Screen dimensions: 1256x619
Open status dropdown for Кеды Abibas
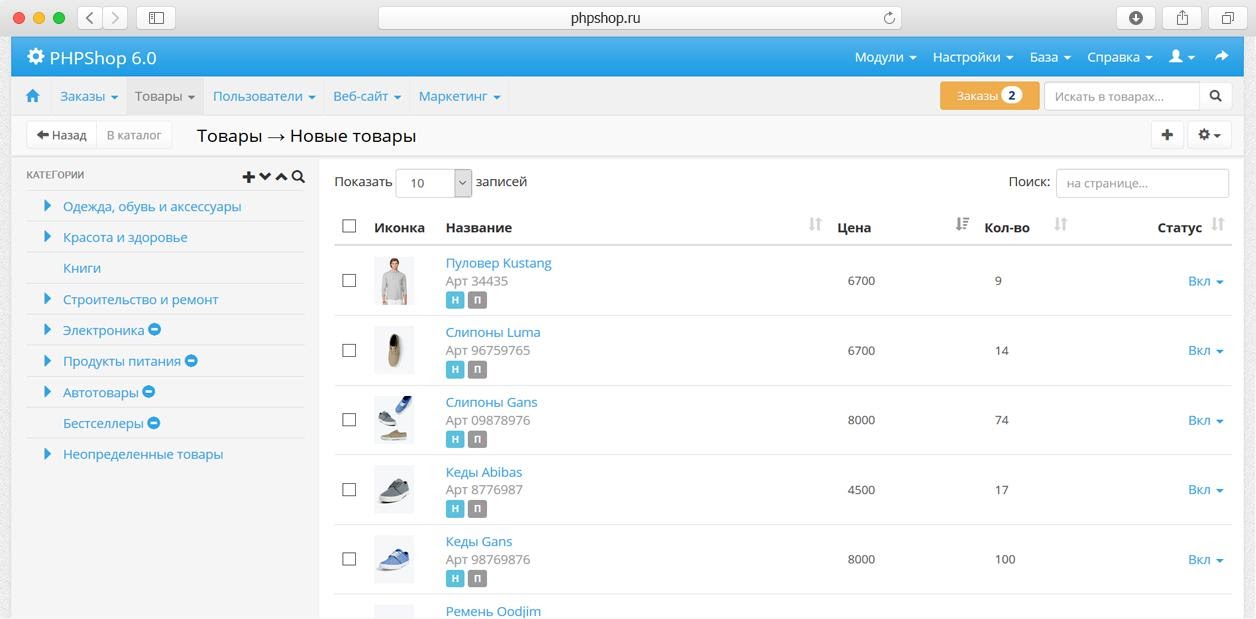click(x=1205, y=490)
